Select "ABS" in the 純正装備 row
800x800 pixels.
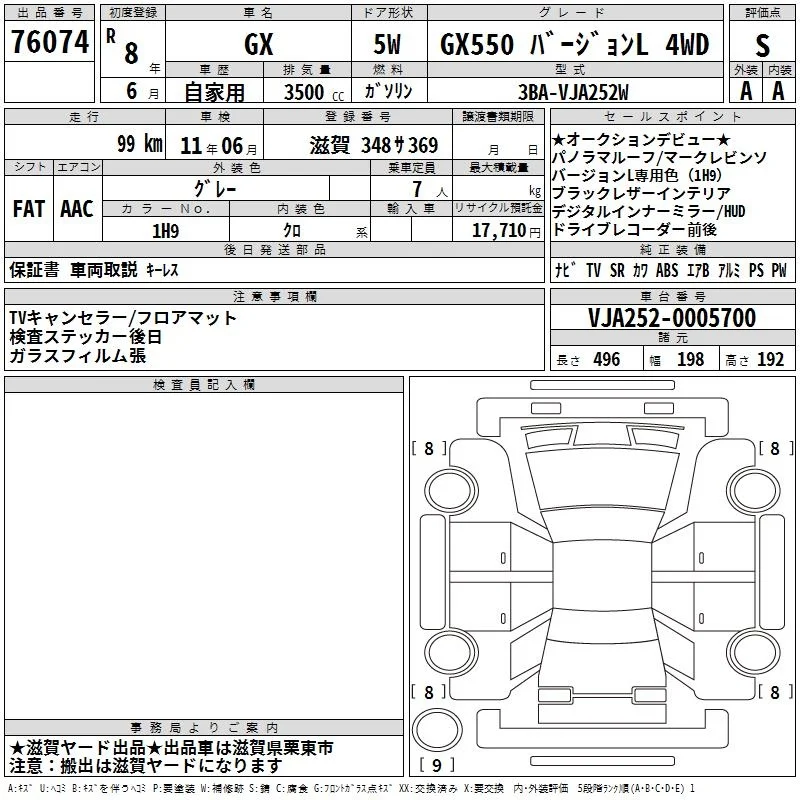667,270
